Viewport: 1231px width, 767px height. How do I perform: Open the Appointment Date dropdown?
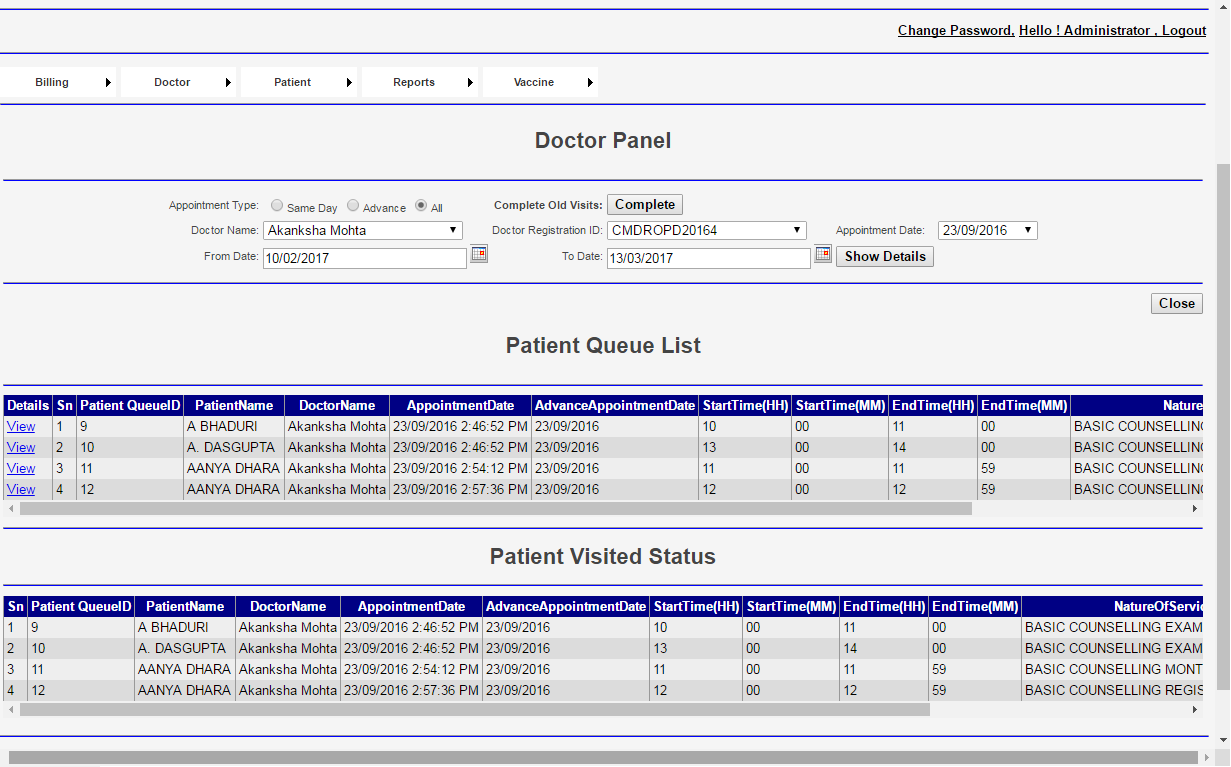tap(987, 231)
